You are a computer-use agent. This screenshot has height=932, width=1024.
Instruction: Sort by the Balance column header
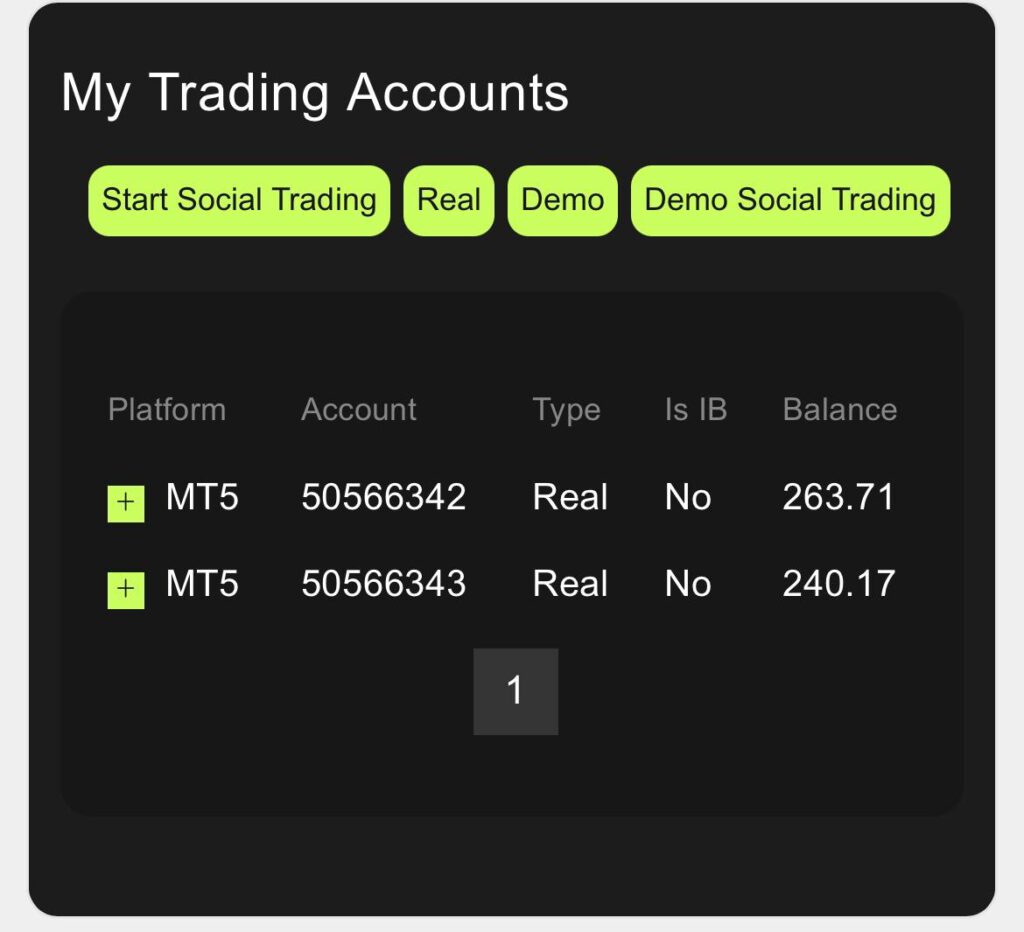[x=839, y=409]
